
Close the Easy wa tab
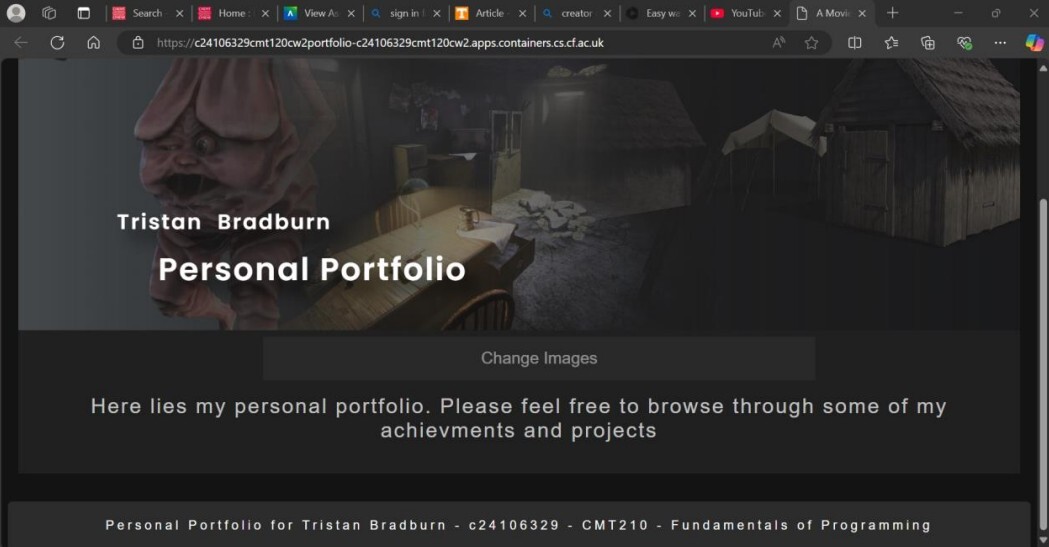pos(692,13)
